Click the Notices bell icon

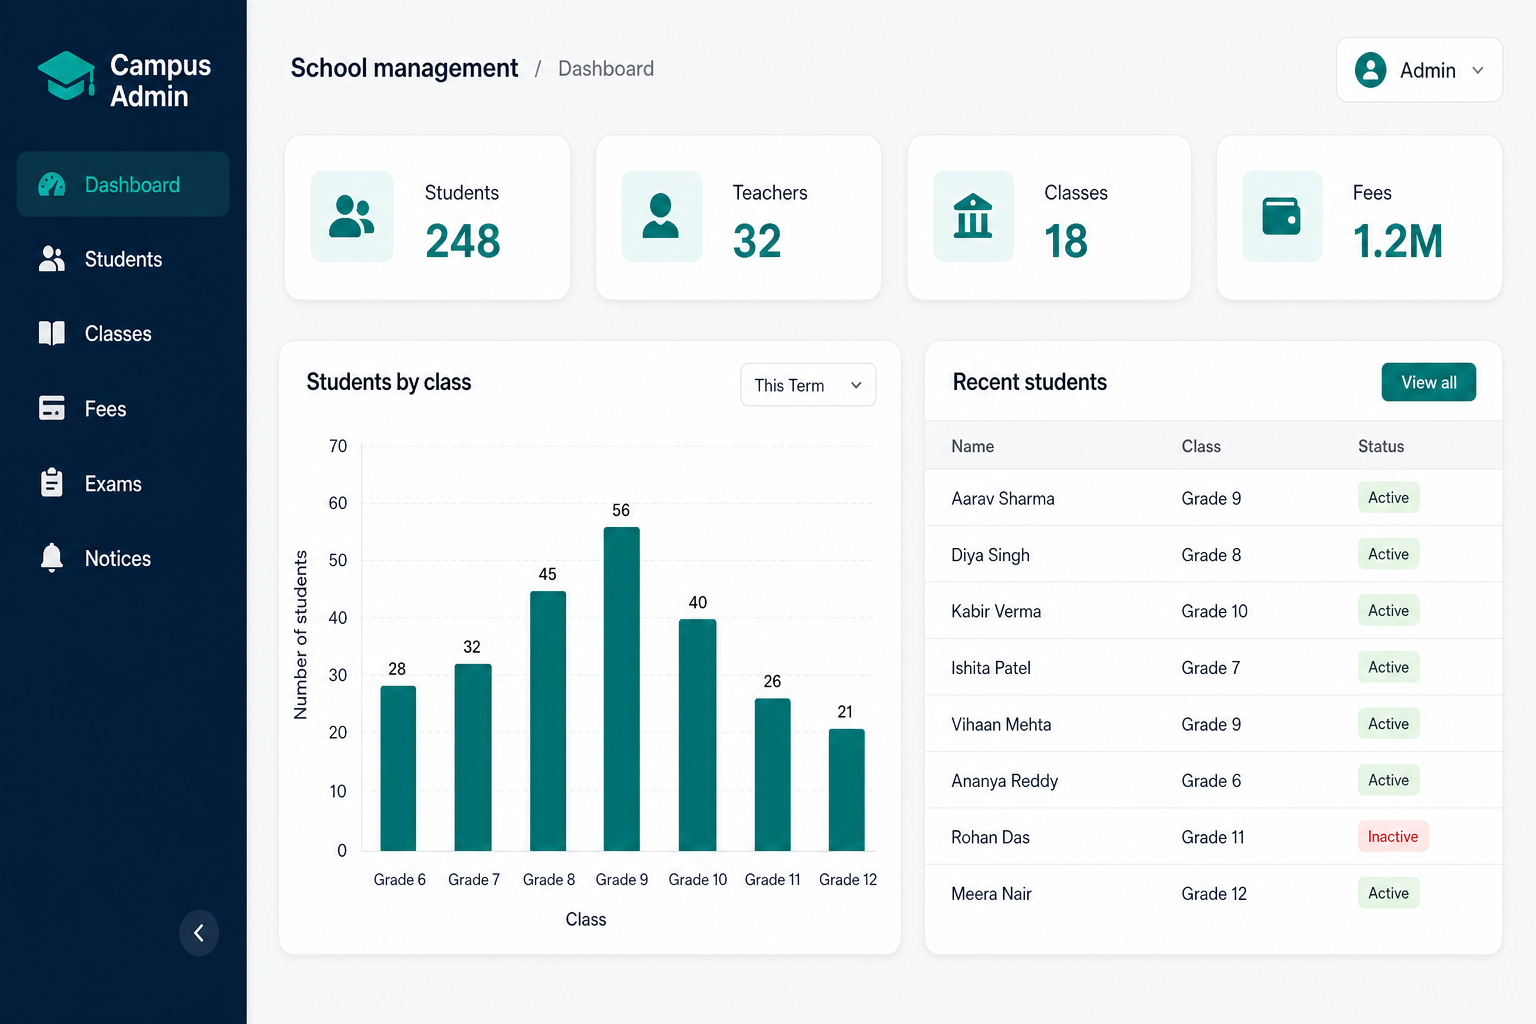click(x=52, y=558)
